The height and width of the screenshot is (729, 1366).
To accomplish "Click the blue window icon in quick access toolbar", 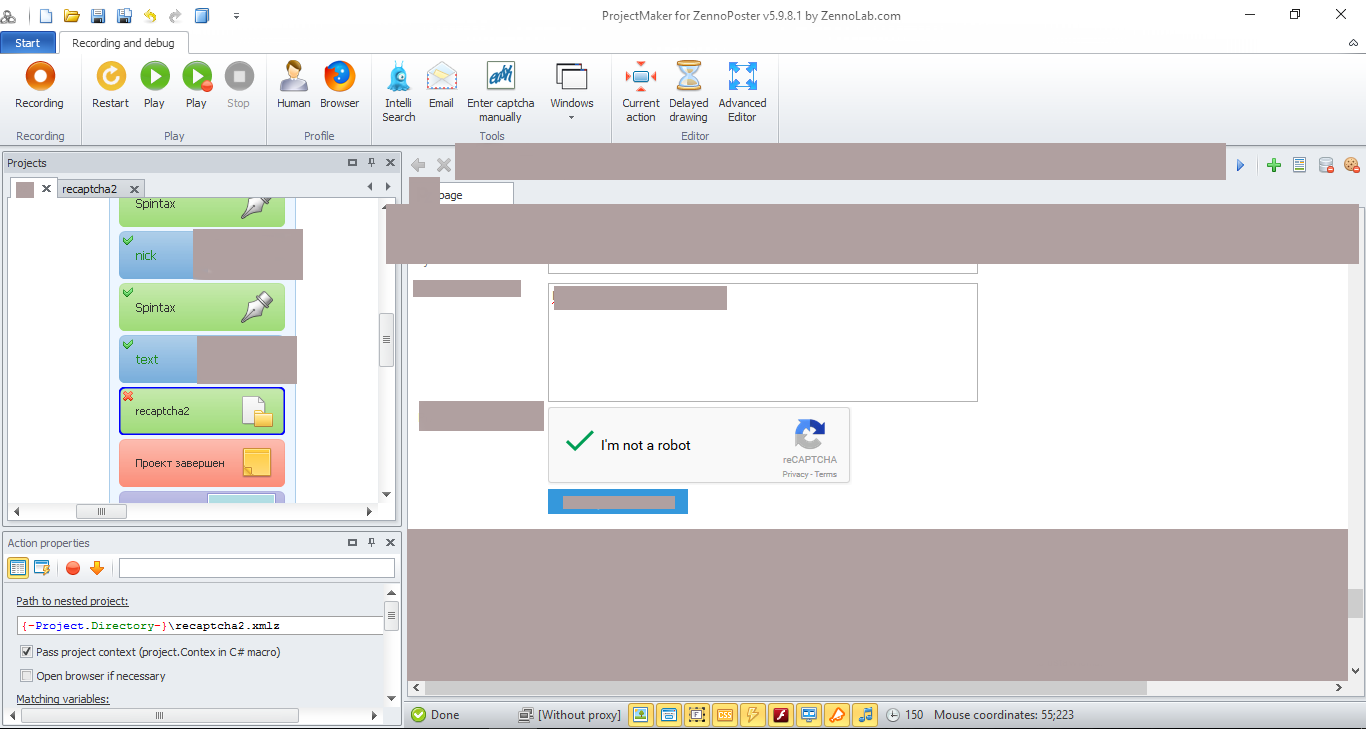I will [202, 16].
